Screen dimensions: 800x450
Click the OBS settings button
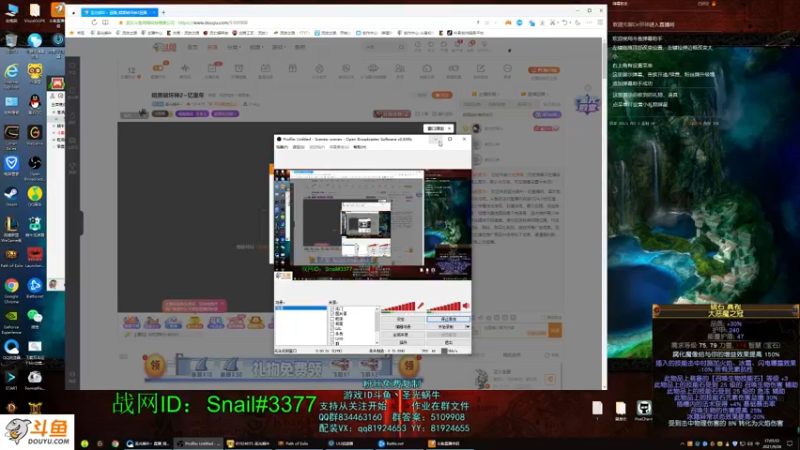(401, 319)
